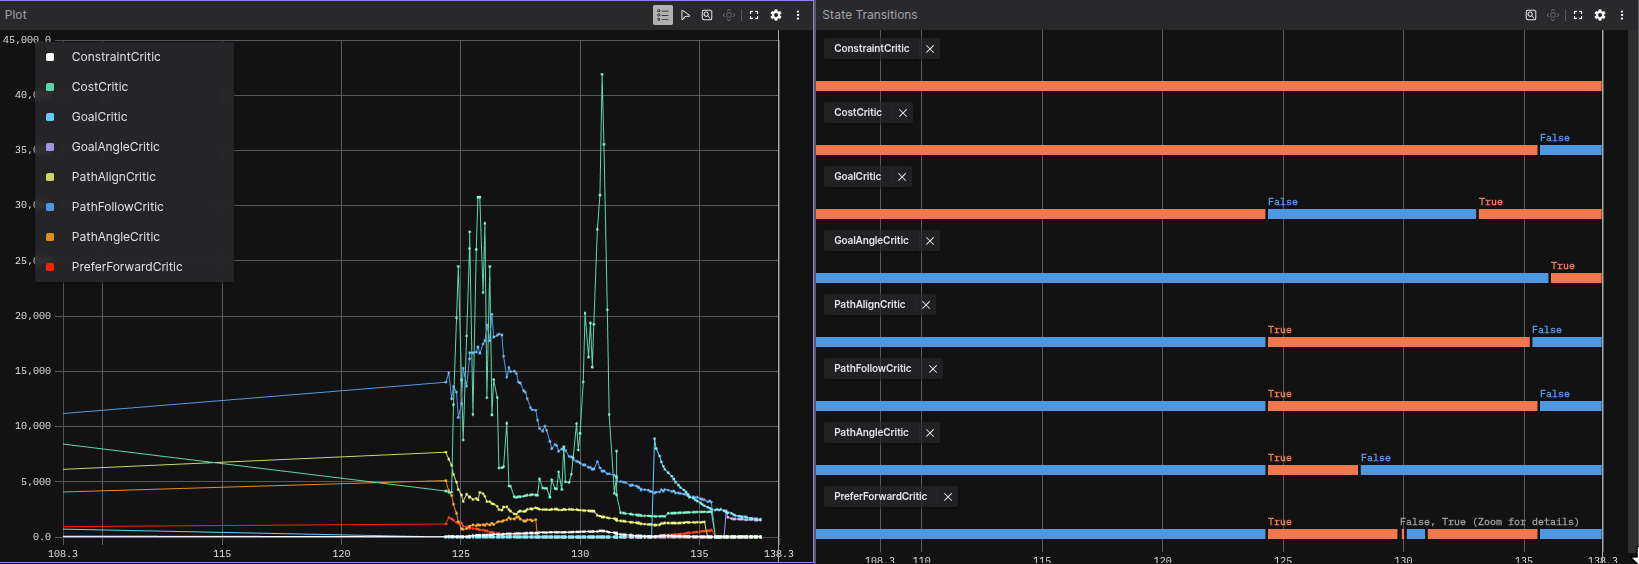Remove the PreferForwardCritic series from State Transitions
The height and width of the screenshot is (564, 1639).
click(x=948, y=497)
